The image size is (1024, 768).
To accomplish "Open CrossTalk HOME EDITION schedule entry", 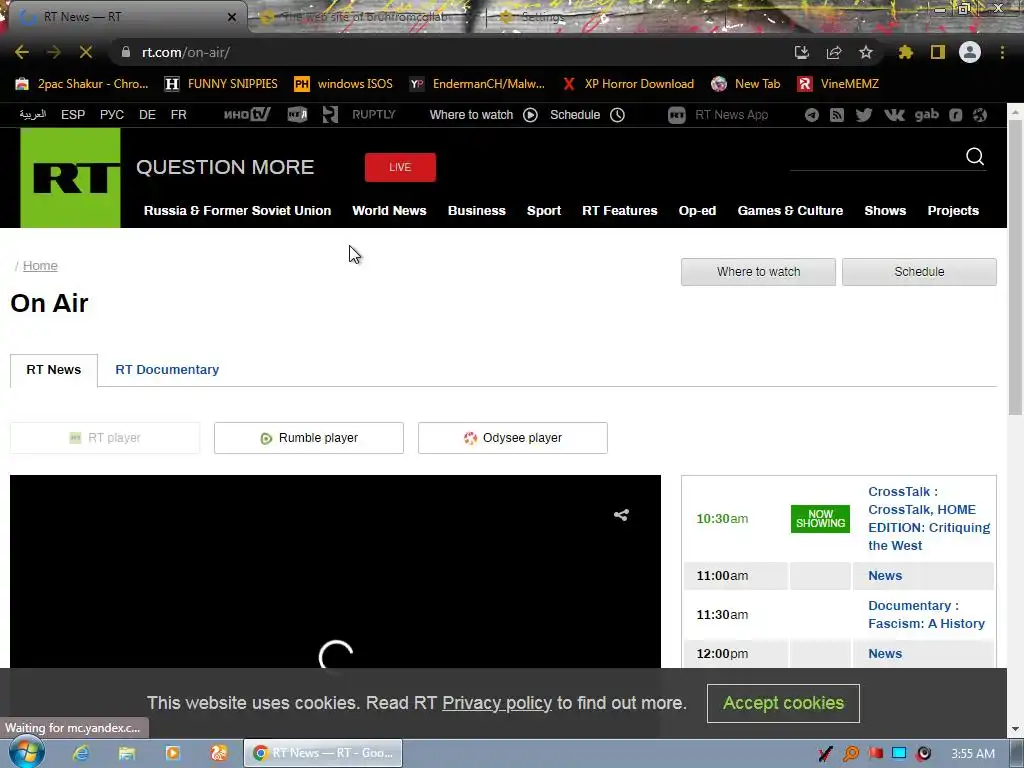I will 929,519.
